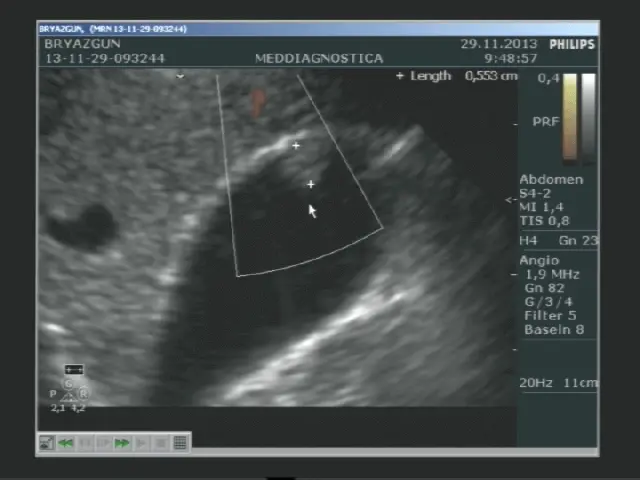Click the grayed-out stop button
This screenshot has width=640, height=480.
[x=160, y=443]
